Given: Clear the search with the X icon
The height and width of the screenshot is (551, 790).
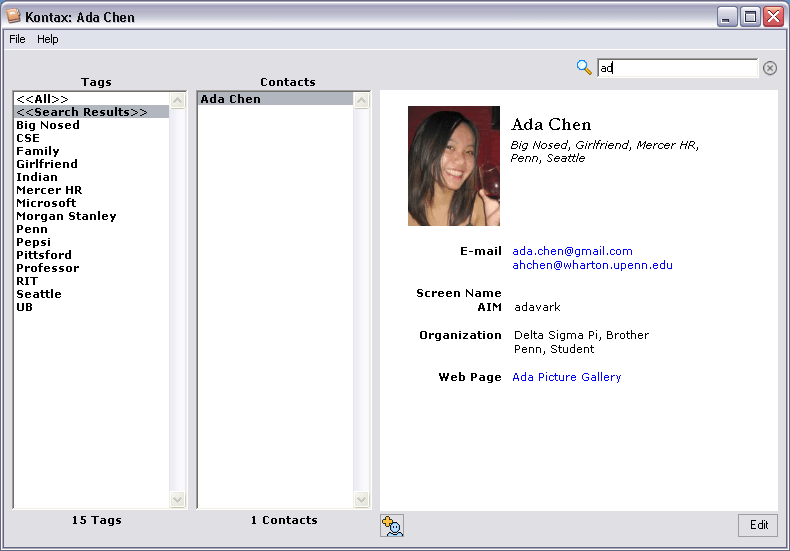Looking at the screenshot, I should point(769,68).
